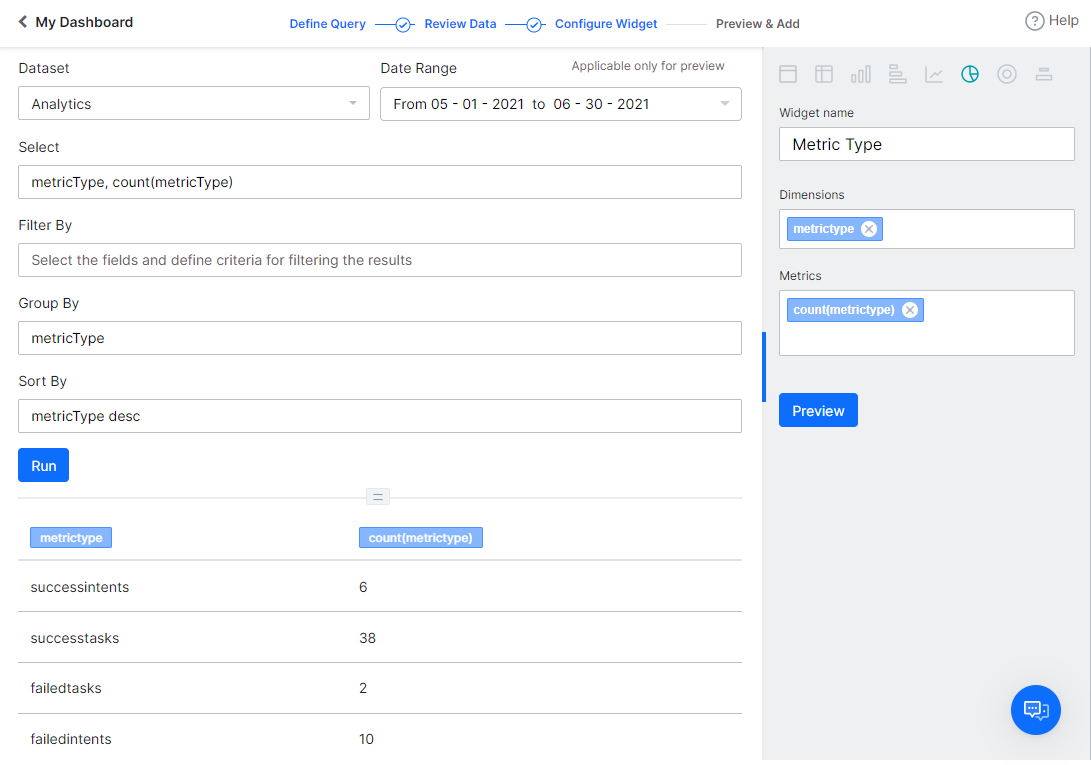The width and height of the screenshot is (1091, 765).
Task: Edit the Widget name field
Action: pyautogui.click(x=926, y=144)
